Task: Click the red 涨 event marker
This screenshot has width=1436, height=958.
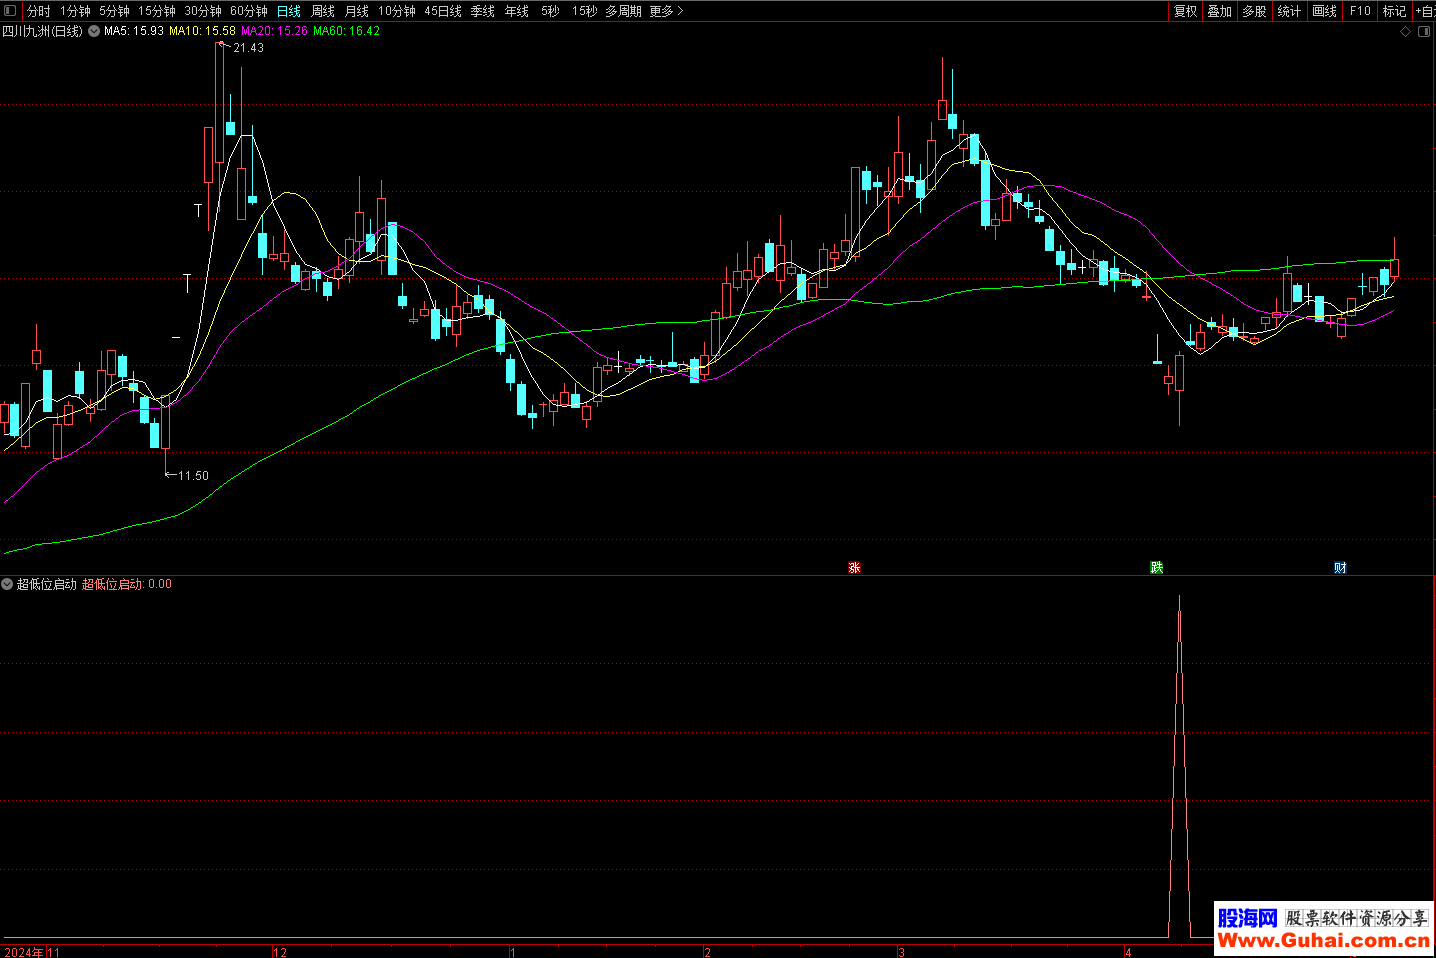Action: [x=854, y=567]
